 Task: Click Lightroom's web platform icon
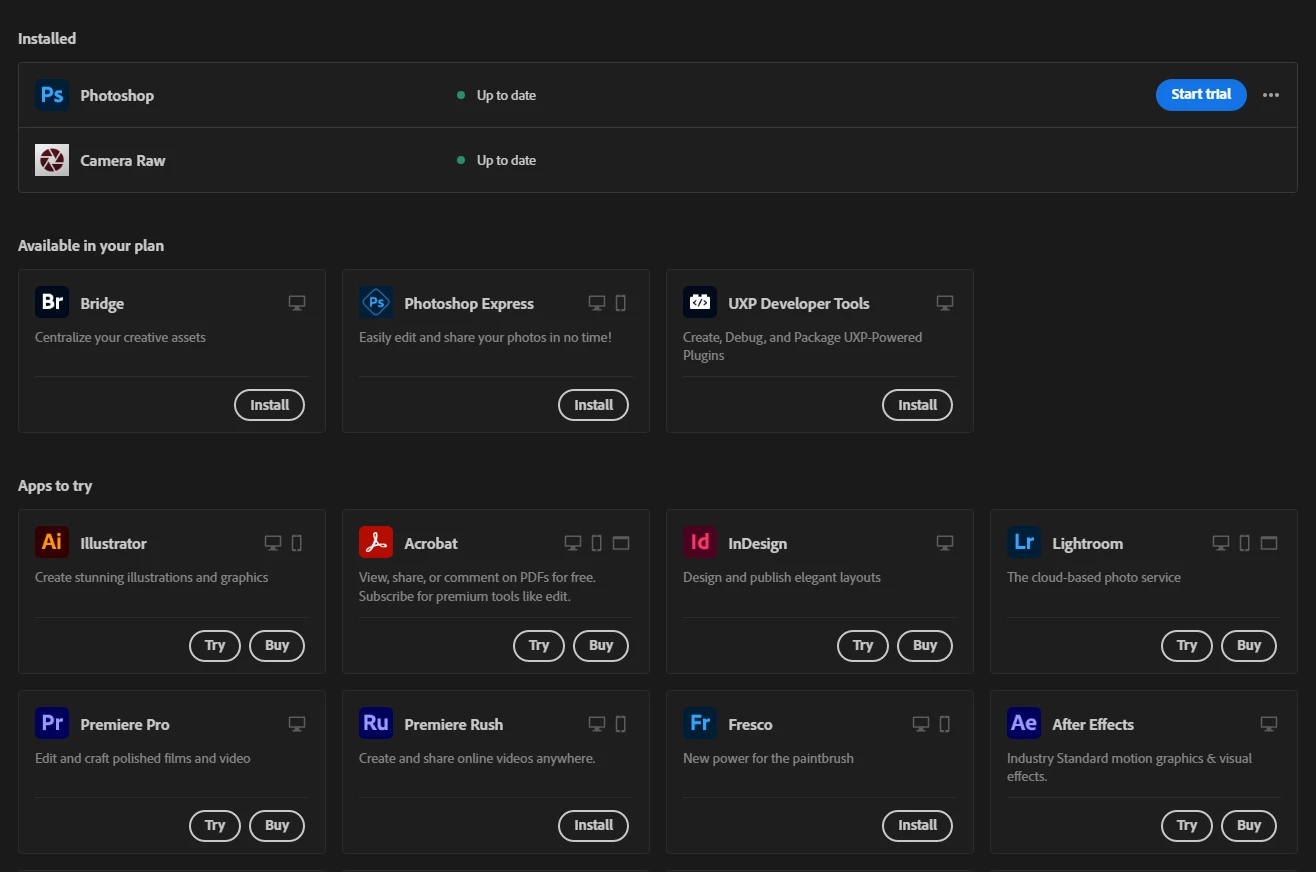click(1269, 543)
